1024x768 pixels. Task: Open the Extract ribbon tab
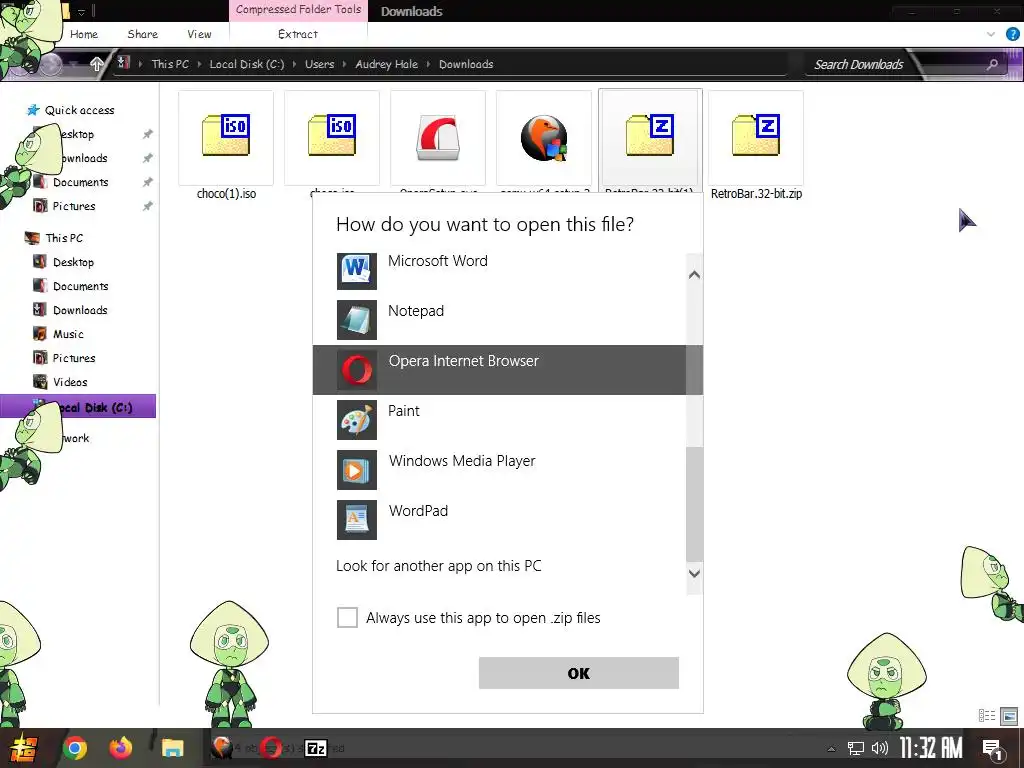tap(298, 34)
